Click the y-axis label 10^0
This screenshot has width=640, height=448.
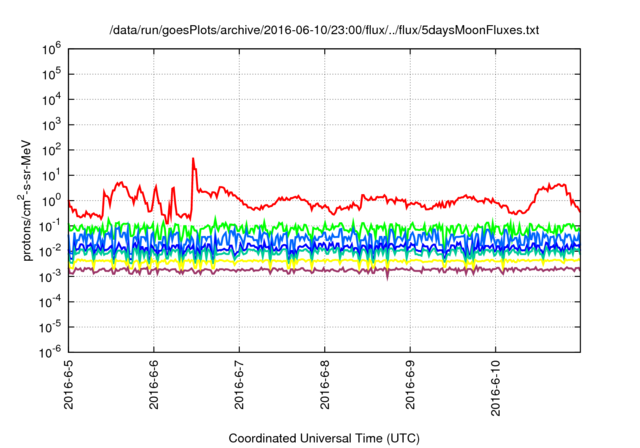(x=52, y=202)
